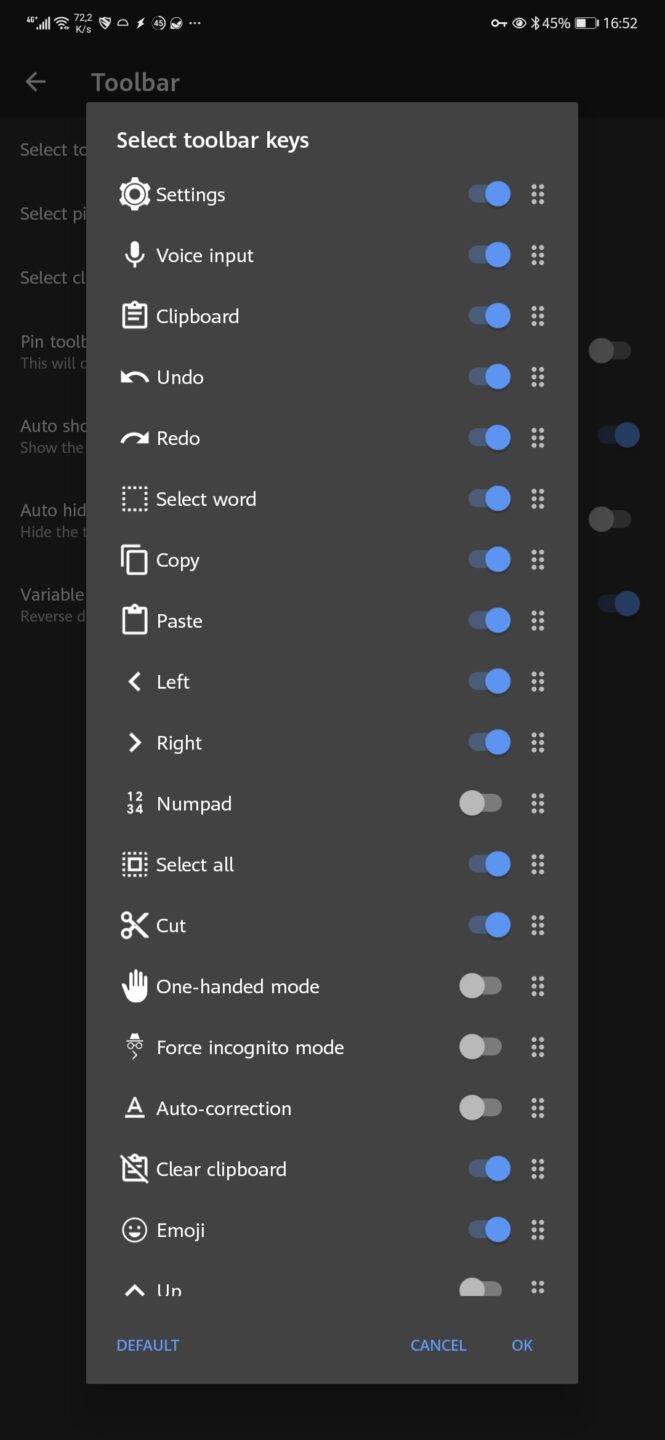Select the Force incognito spy icon
Screen dimensions: 665x1440
click(x=134, y=1047)
